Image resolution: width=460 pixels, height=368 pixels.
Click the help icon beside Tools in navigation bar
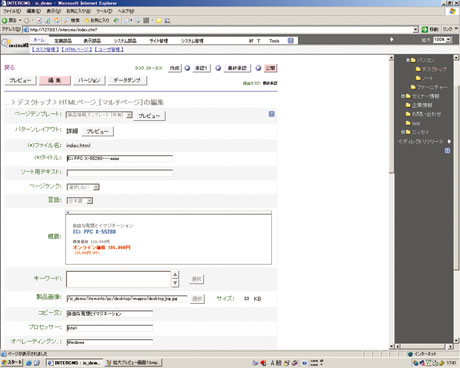coord(291,41)
